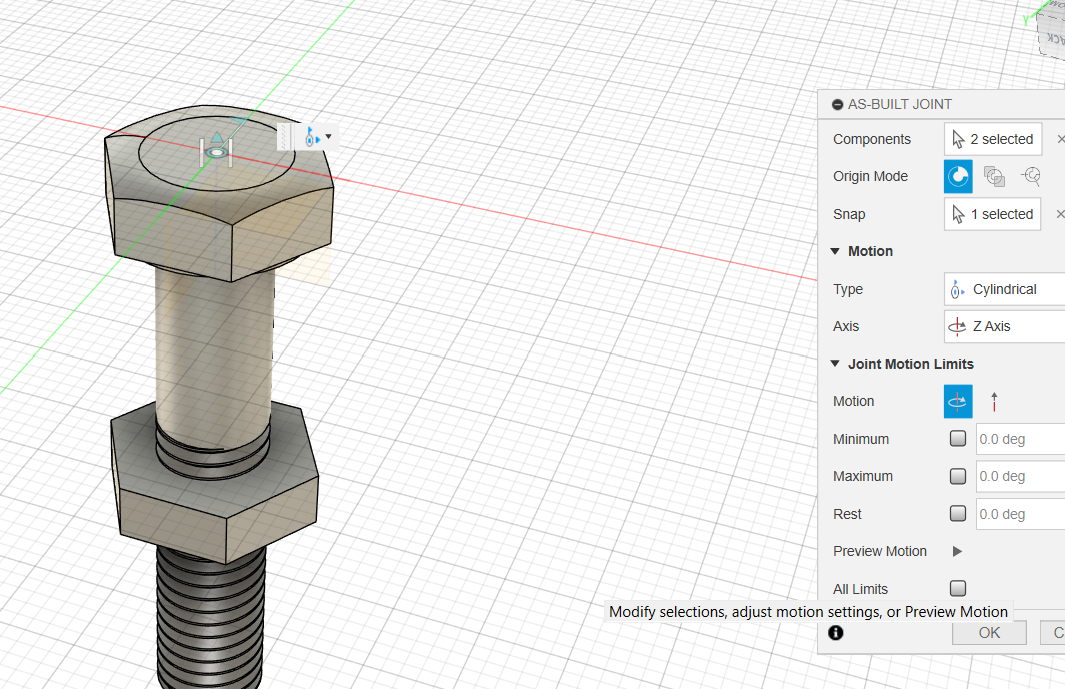Open the floating joint type dropdown arrow
This screenshot has width=1065, height=689.
(328, 136)
